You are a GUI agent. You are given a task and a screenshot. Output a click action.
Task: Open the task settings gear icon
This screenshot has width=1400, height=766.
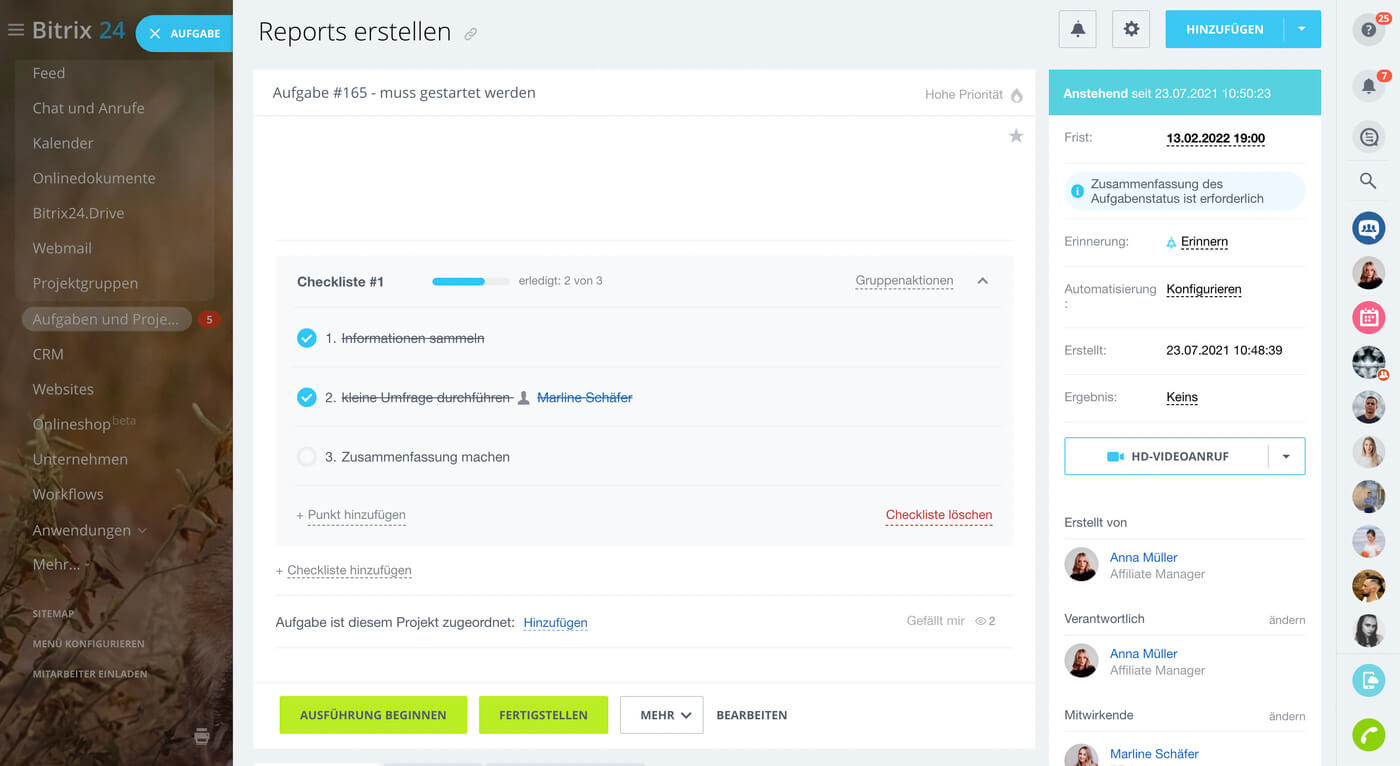1131,29
